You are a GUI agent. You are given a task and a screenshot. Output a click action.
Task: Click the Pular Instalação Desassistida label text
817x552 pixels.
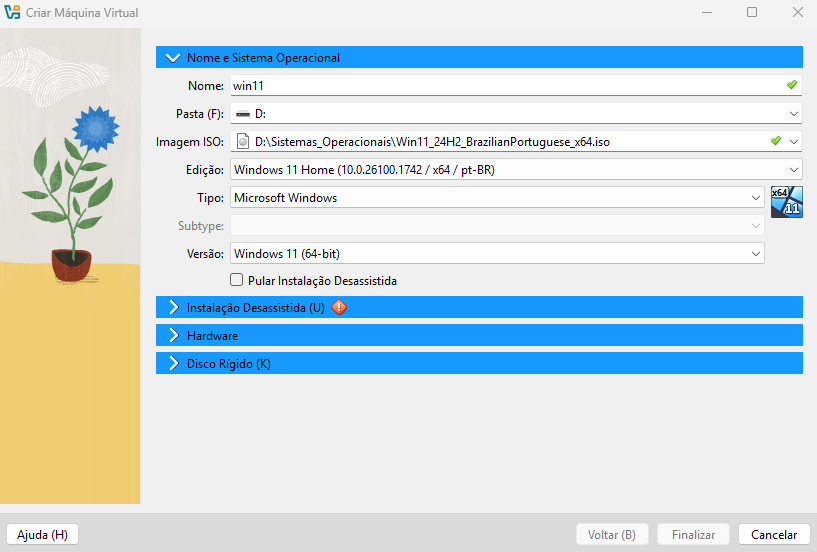click(x=322, y=280)
